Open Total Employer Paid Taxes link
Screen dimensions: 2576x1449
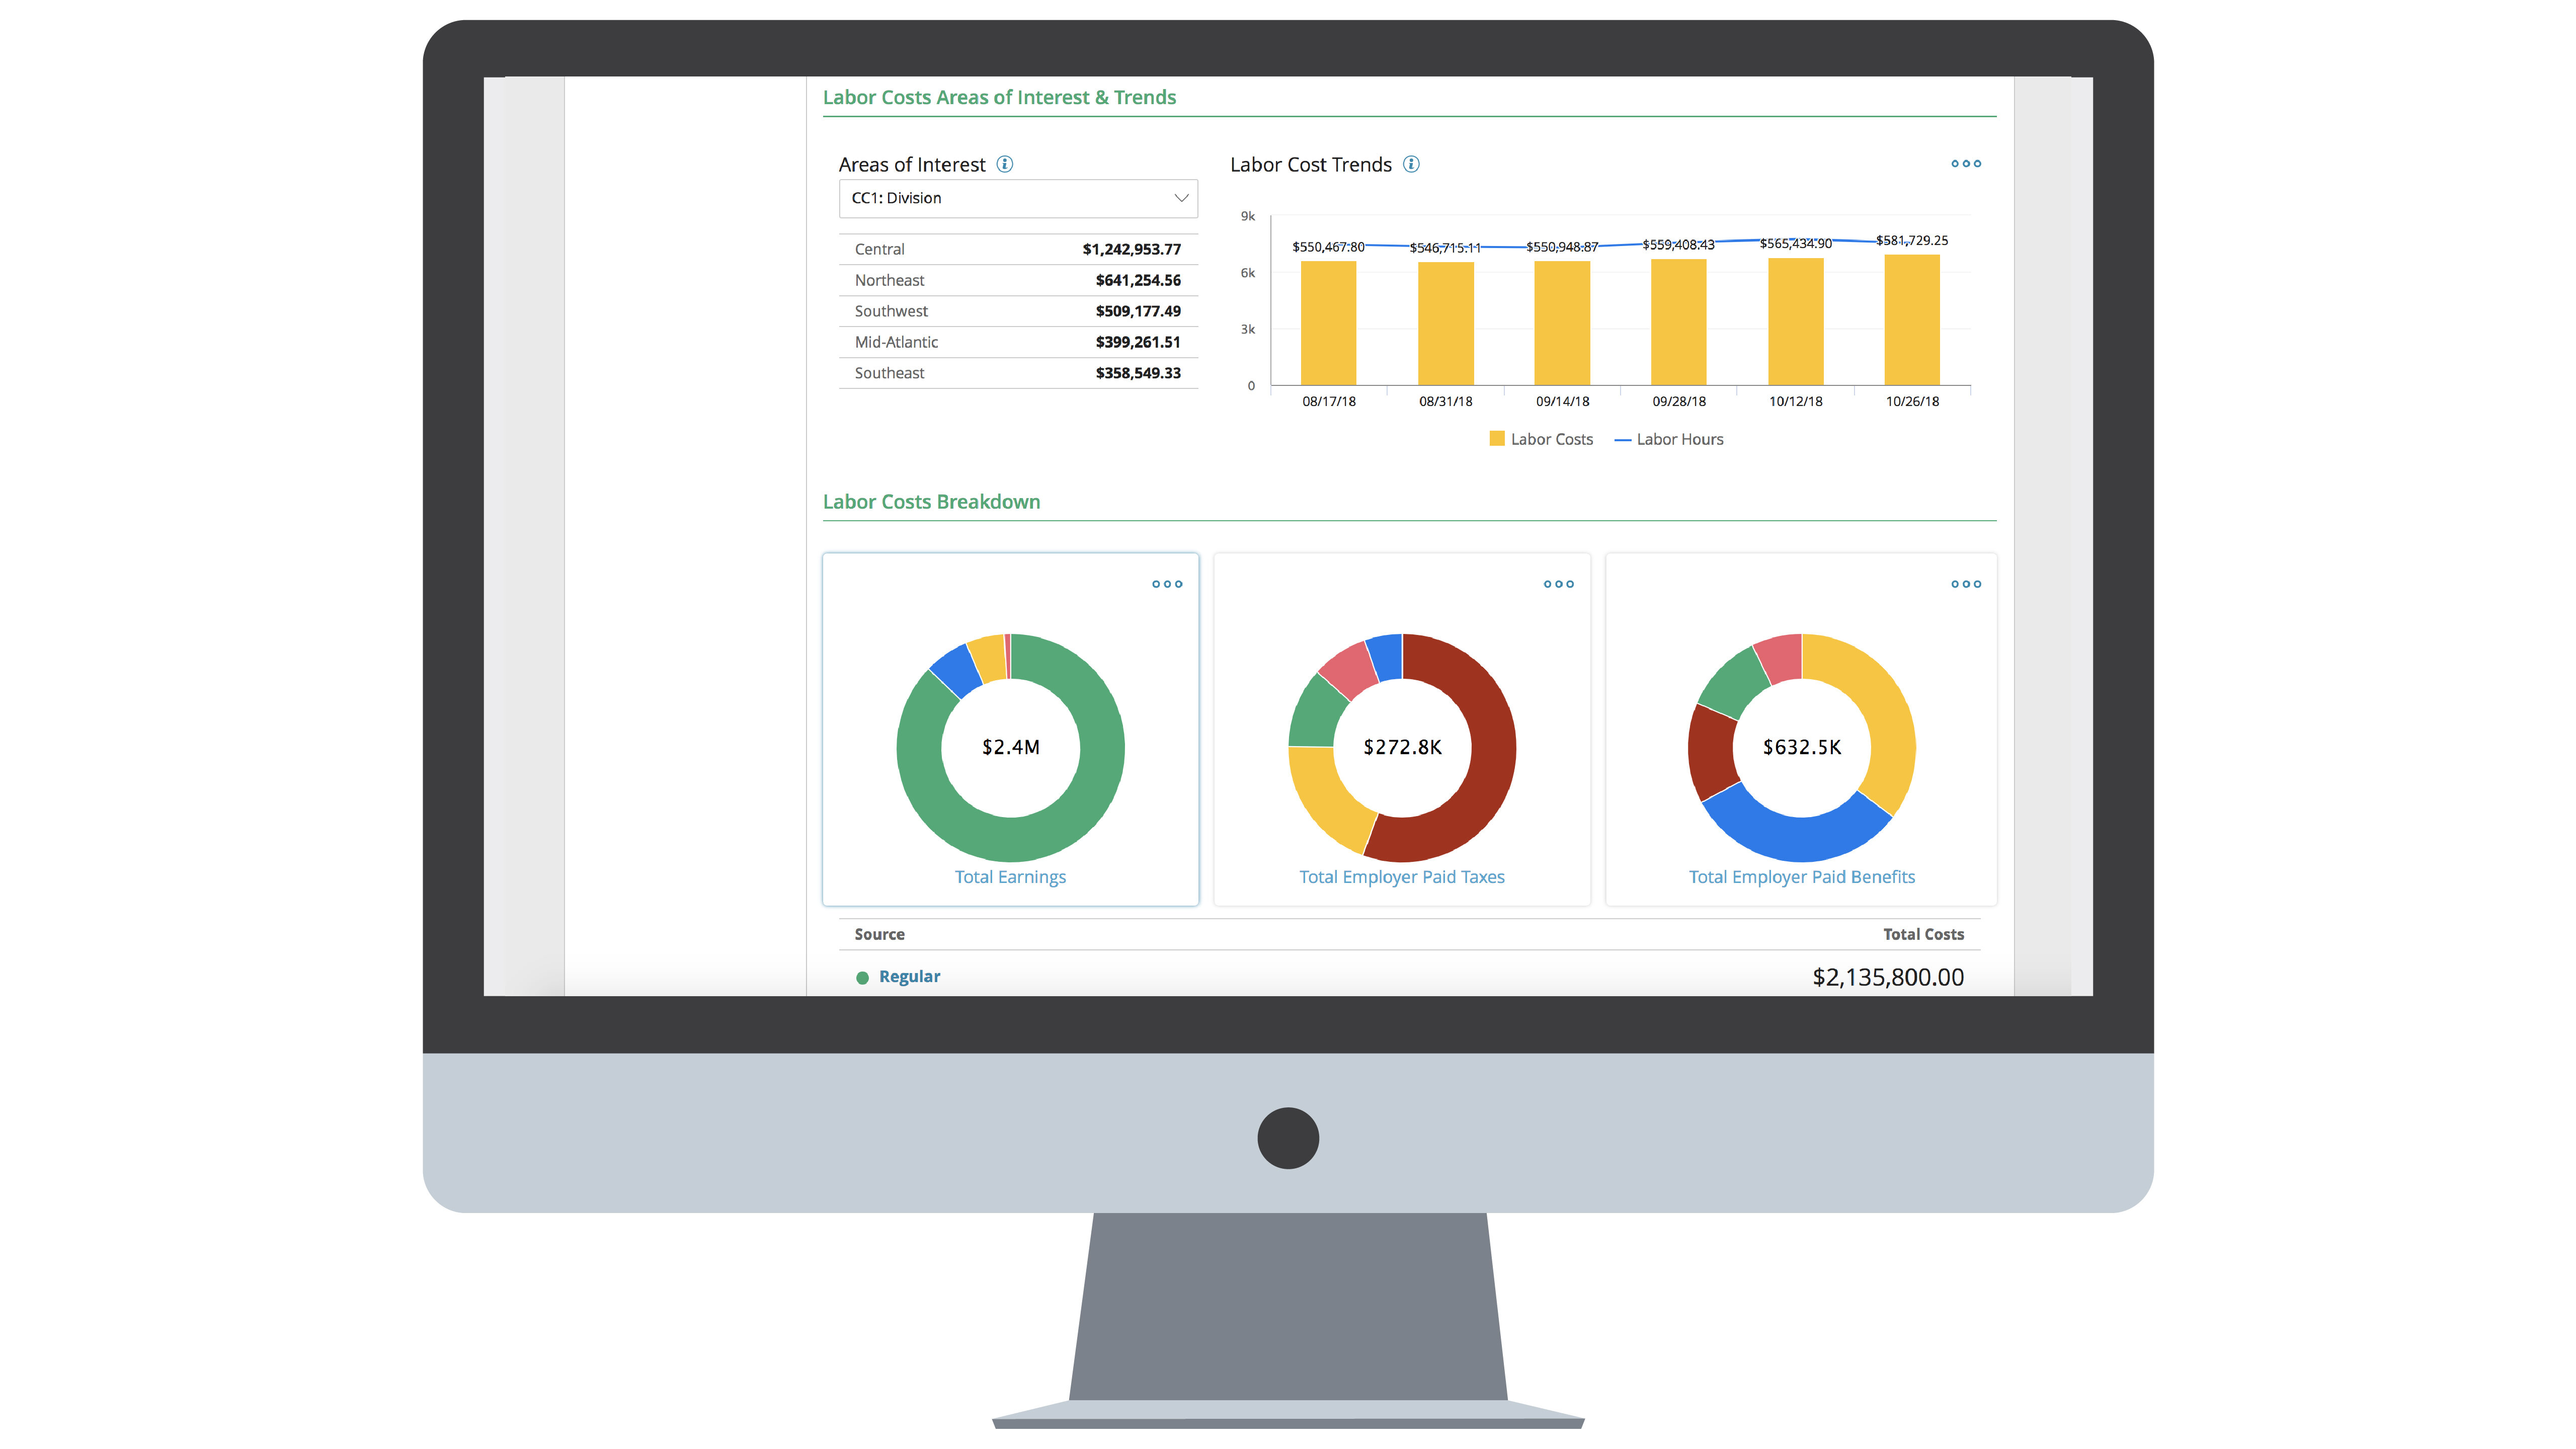point(1401,877)
